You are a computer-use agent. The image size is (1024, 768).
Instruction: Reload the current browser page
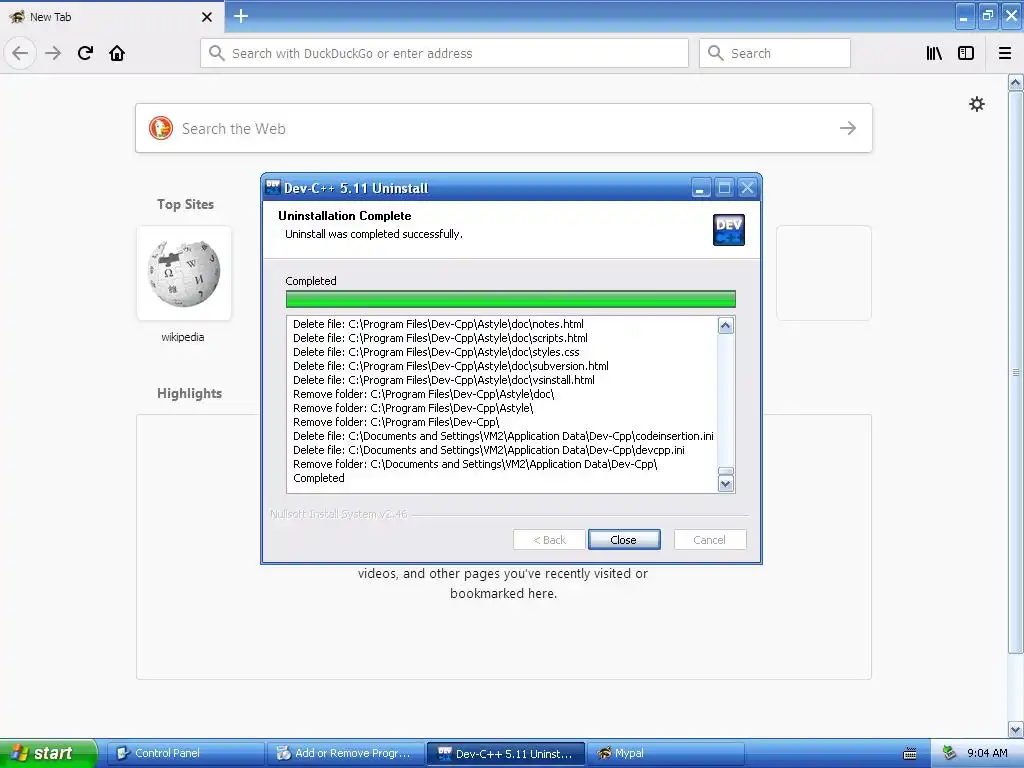(x=85, y=53)
